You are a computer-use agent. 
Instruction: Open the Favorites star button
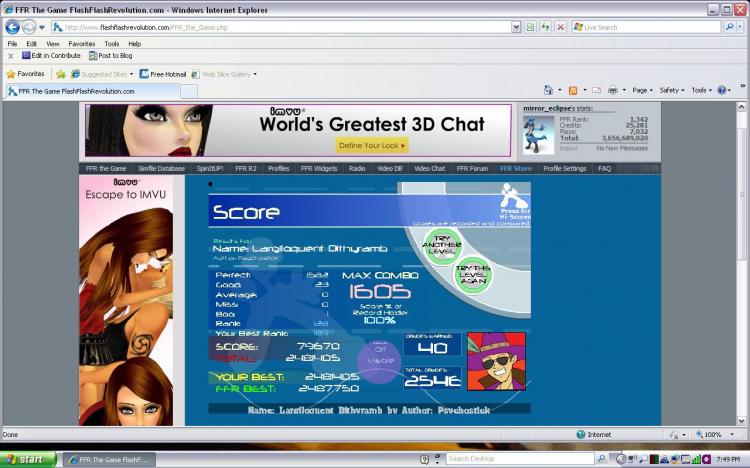[x=26, y=74]
